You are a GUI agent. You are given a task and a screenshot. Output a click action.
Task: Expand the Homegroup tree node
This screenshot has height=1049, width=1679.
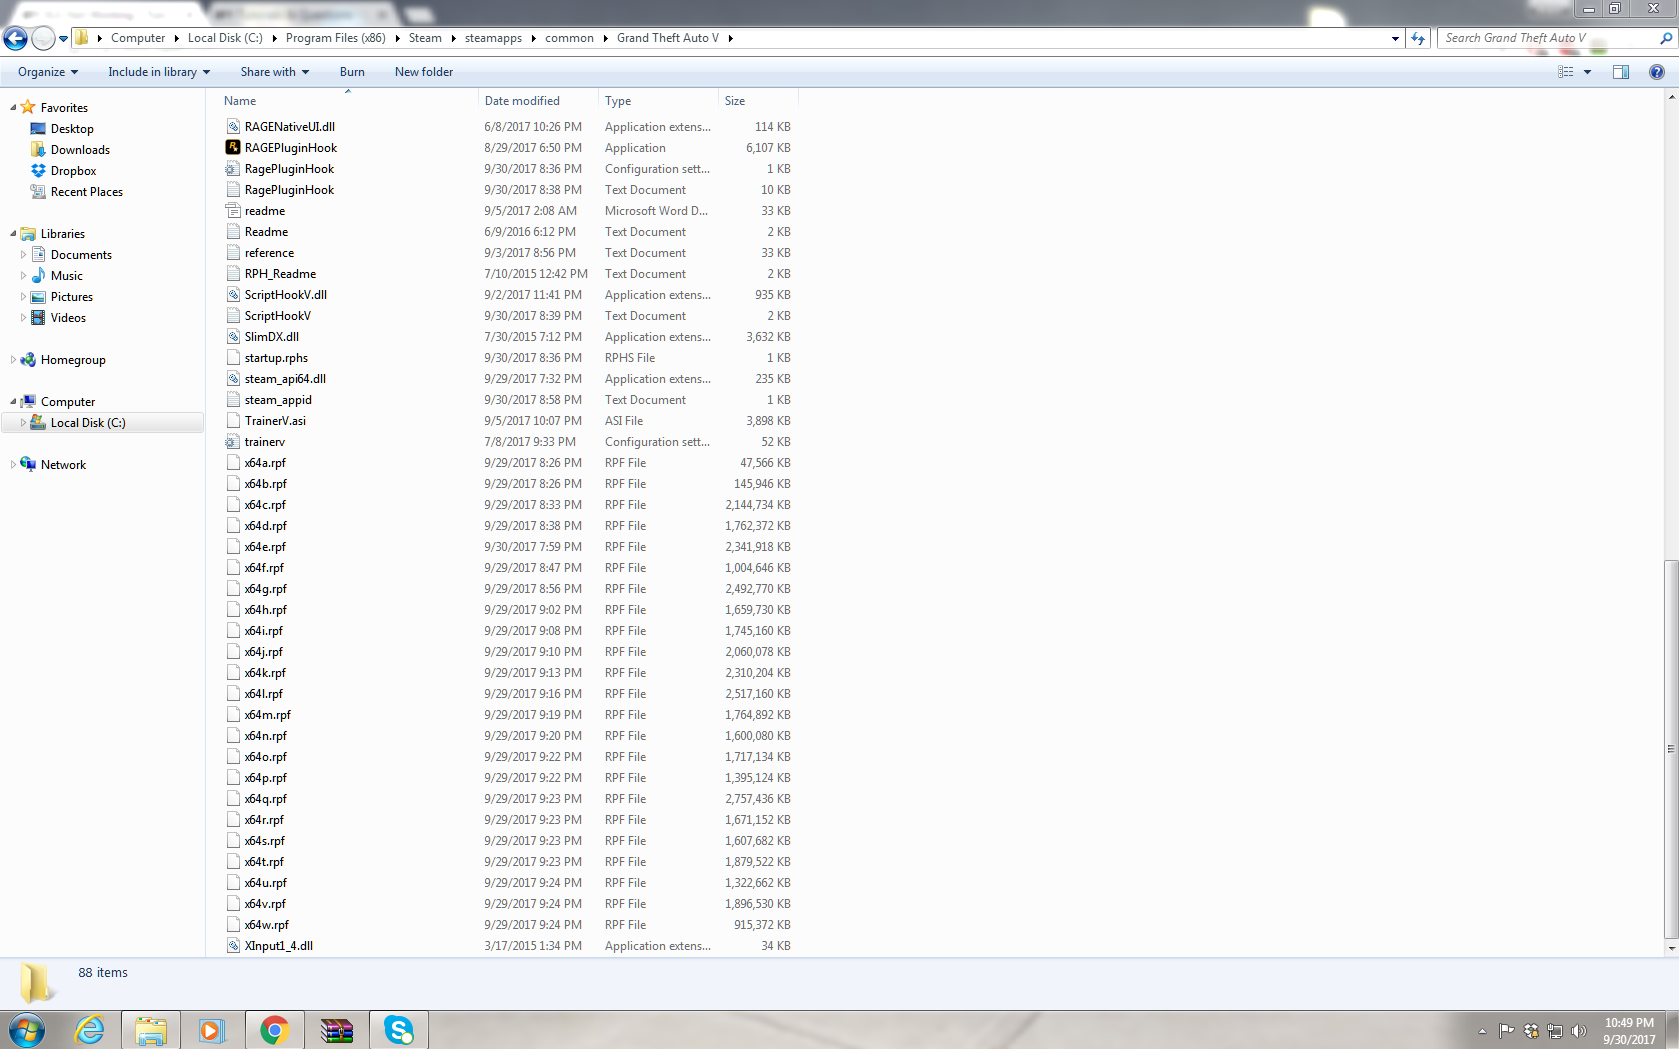[13, 360]
